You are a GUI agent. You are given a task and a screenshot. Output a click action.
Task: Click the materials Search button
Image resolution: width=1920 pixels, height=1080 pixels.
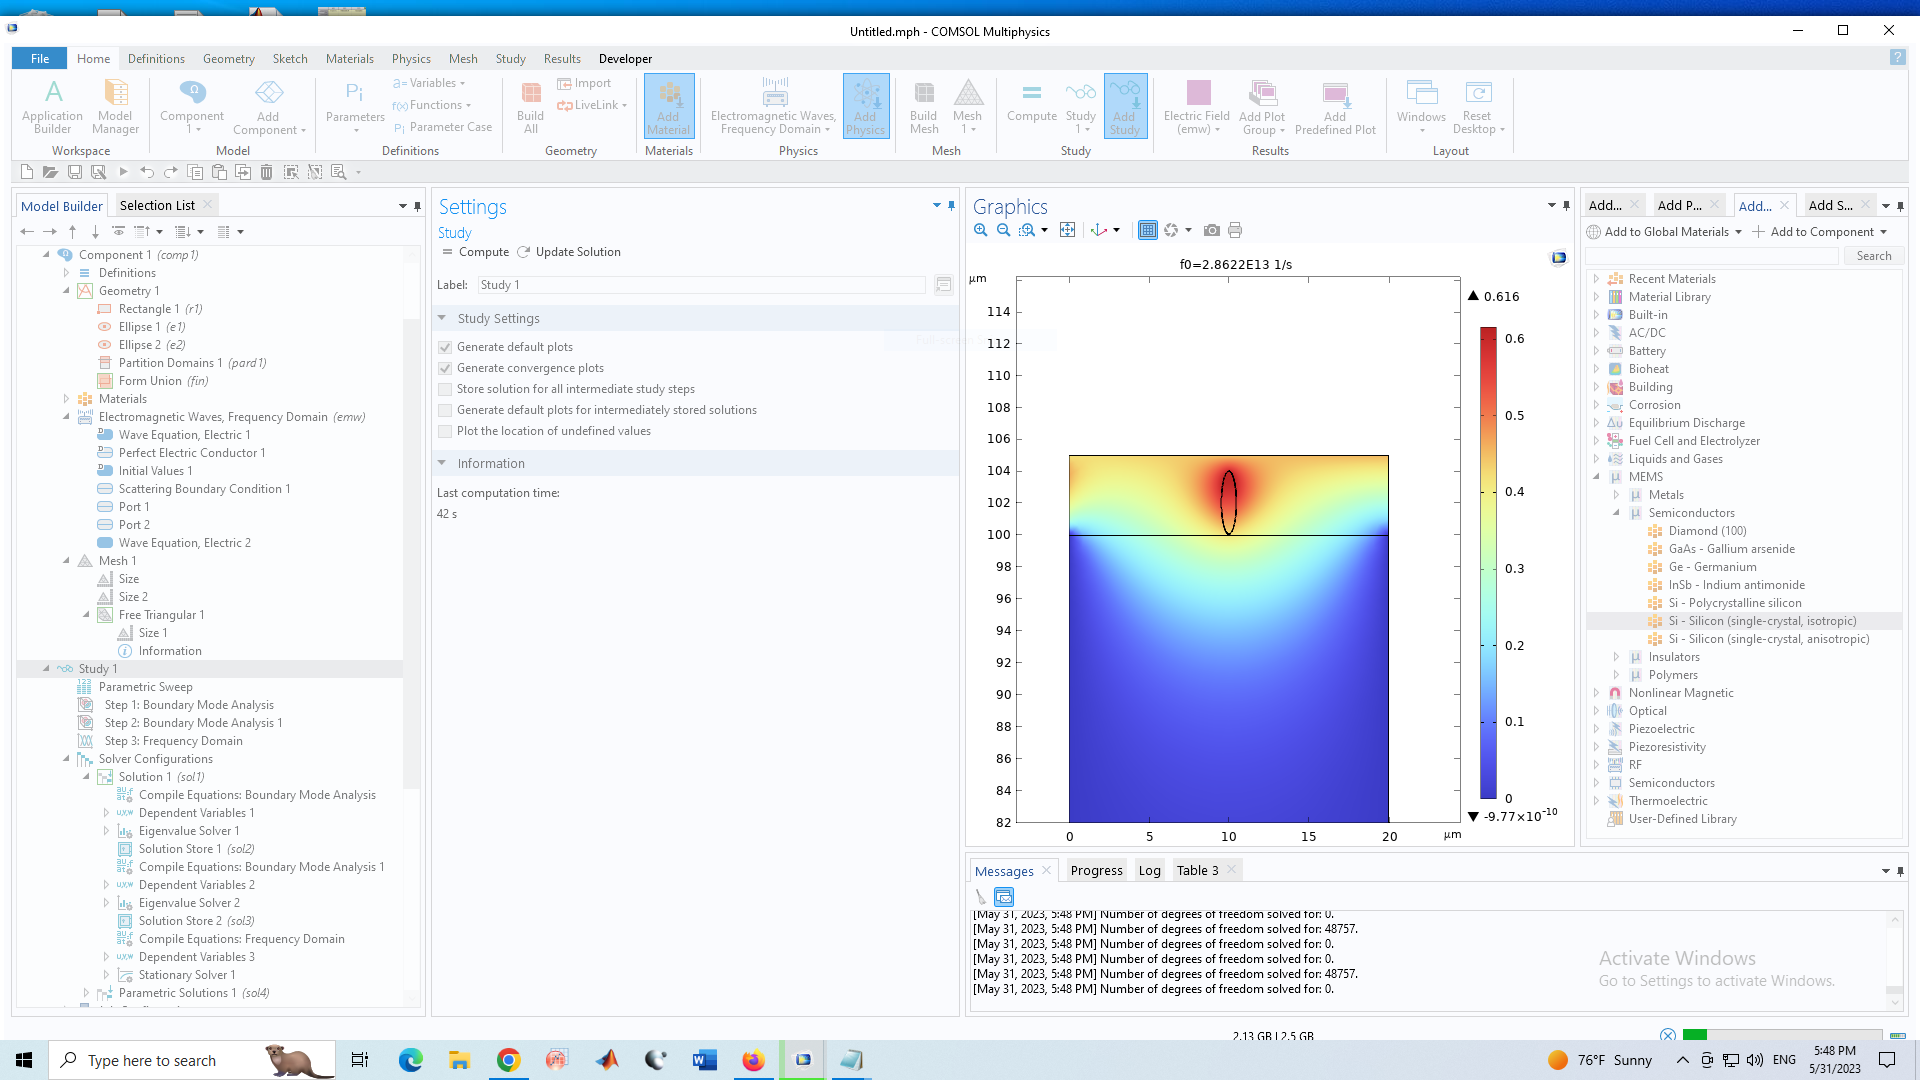click(1873, 256)
